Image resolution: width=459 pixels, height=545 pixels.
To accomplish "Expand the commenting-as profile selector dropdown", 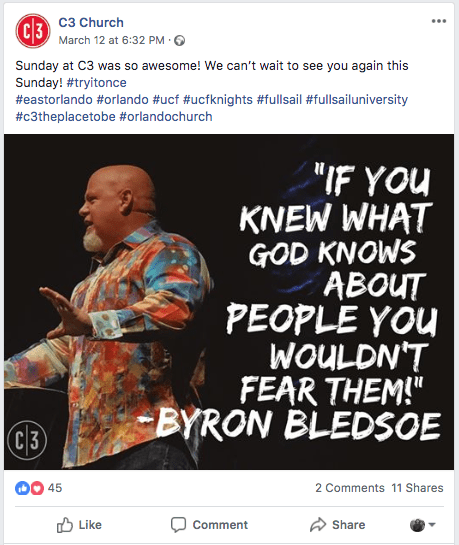I will pyautogui.click(x=423, y=525).
